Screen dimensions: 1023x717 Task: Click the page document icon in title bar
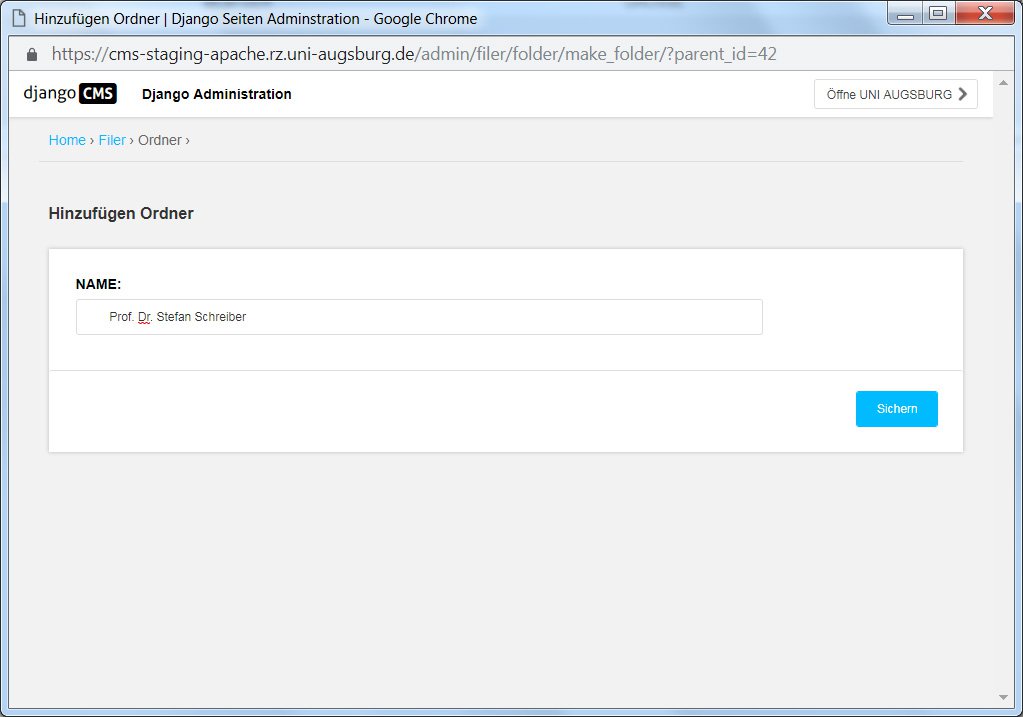[20, 18]
